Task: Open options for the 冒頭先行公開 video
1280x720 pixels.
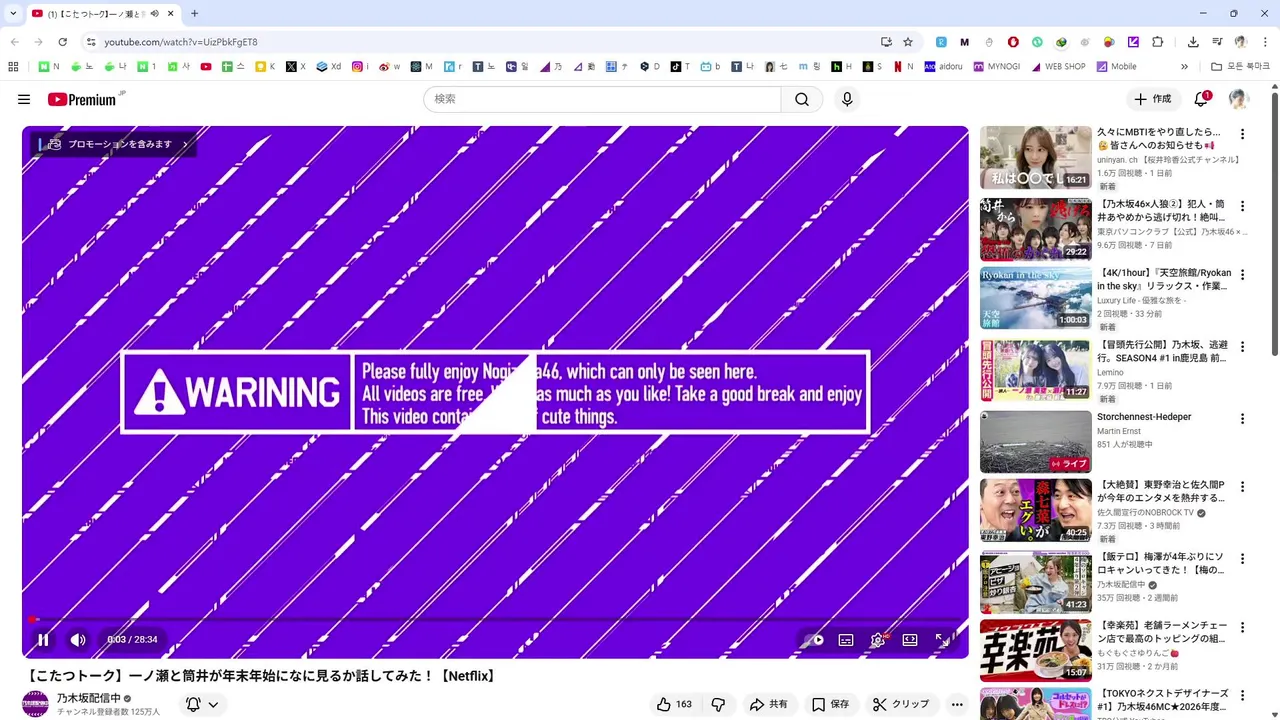Action: [x=1243, y=346]
